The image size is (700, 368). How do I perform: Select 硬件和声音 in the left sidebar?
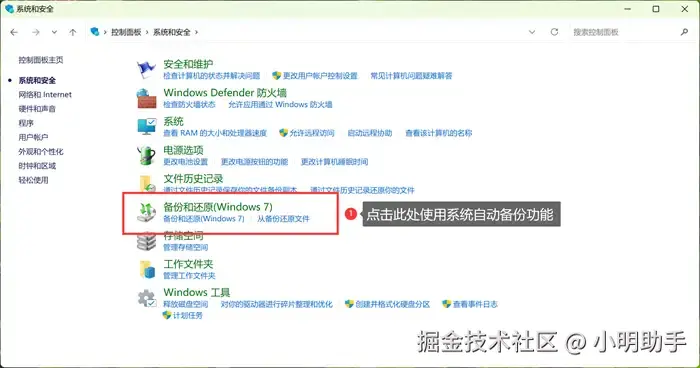[37, 109]
